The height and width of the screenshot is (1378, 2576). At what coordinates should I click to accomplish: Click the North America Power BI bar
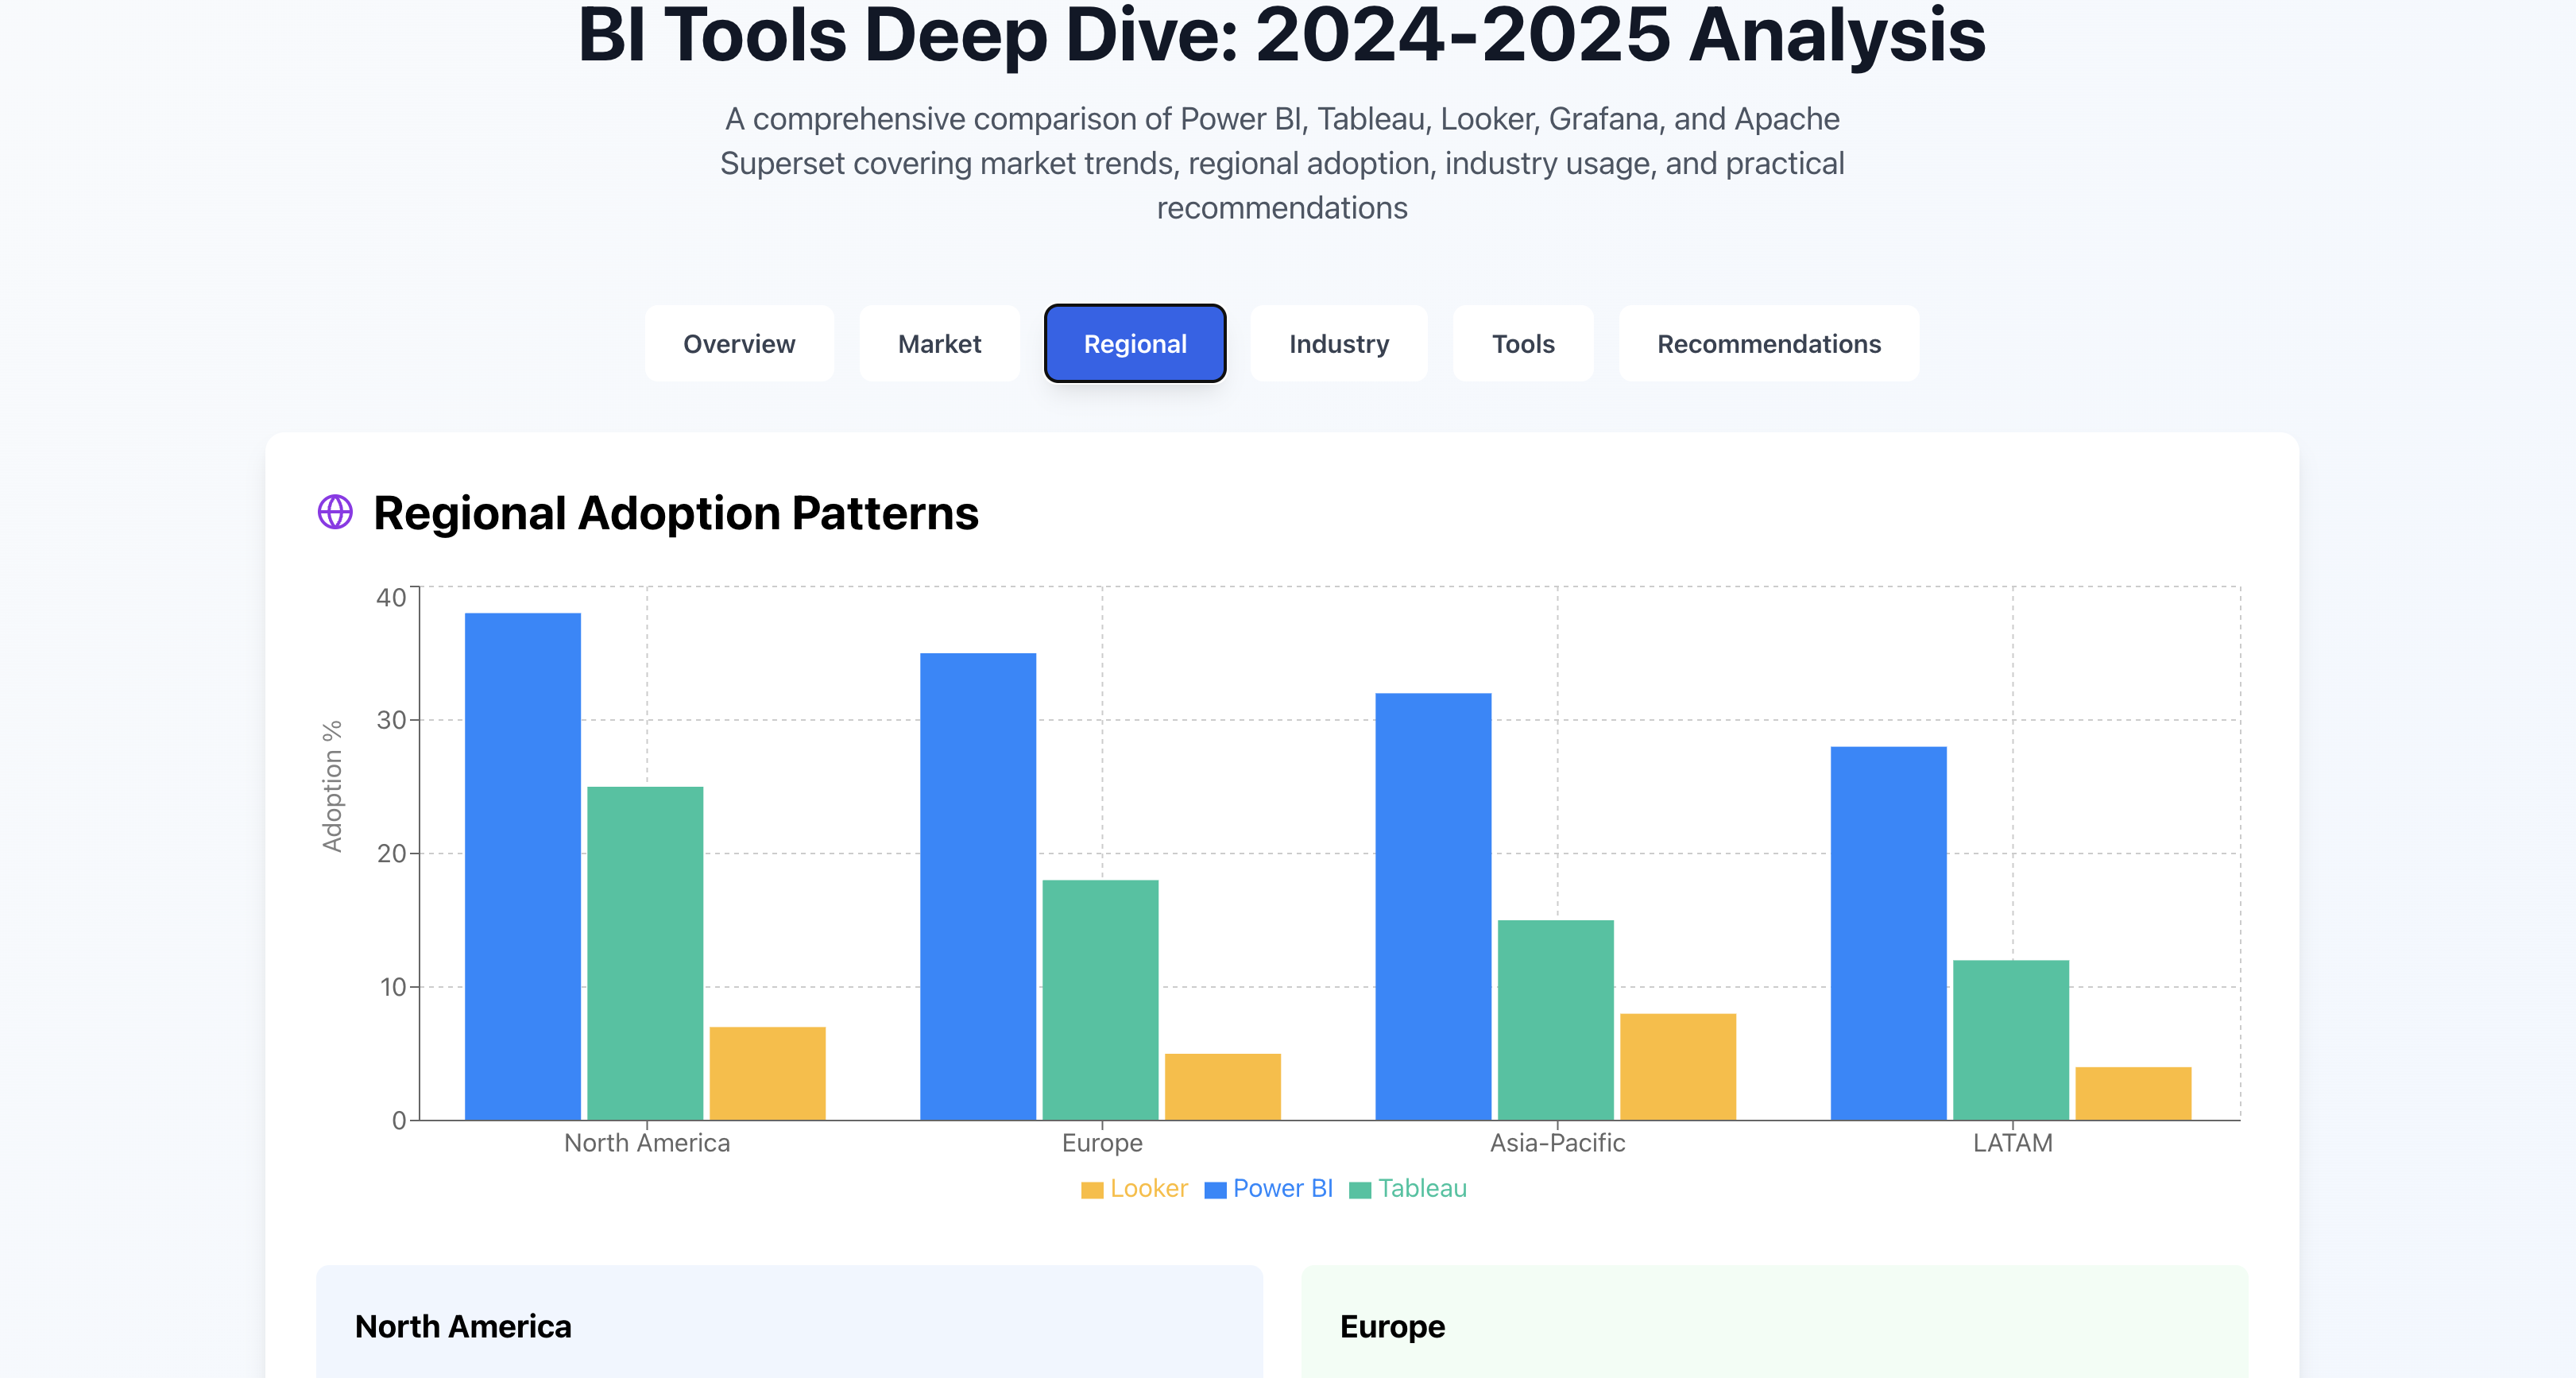click(522, 866)
